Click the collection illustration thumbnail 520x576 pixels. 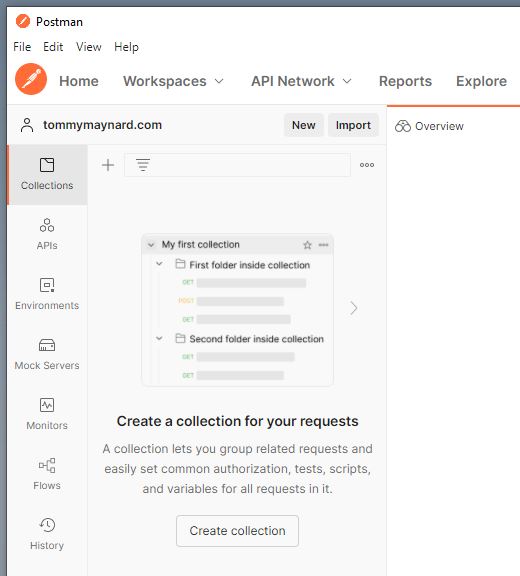238,310
